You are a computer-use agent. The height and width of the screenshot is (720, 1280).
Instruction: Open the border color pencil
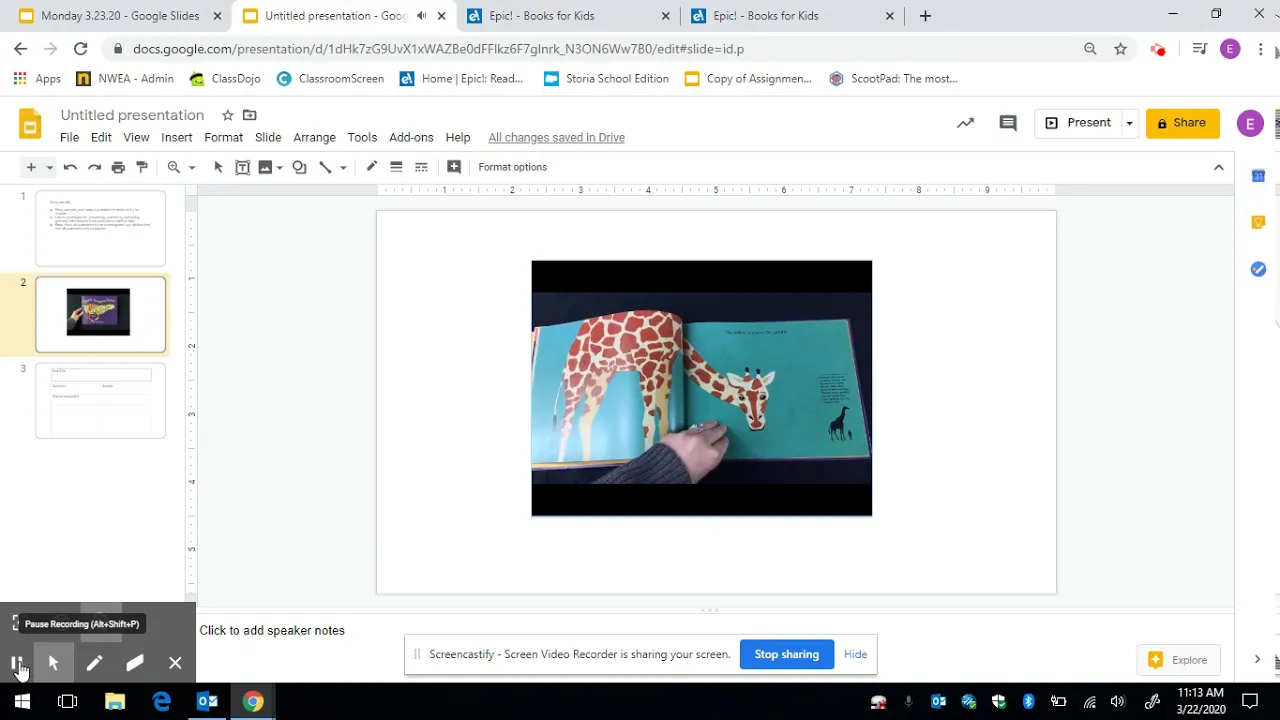tap(372, 167)
